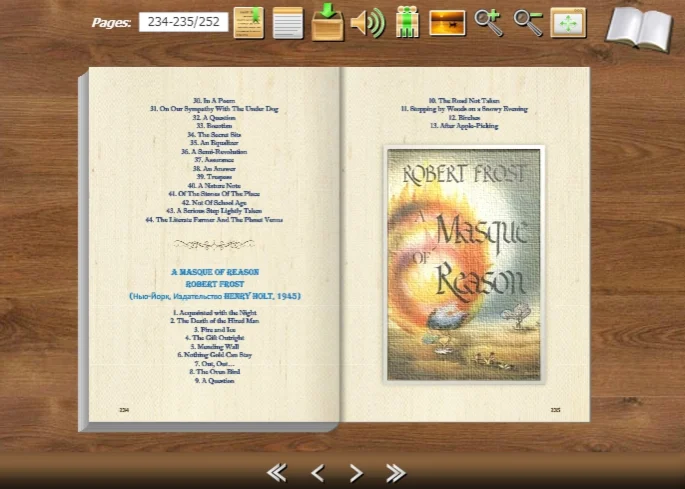
Task: Open the sunset picture gallery icon
Action: coord(447,23)
